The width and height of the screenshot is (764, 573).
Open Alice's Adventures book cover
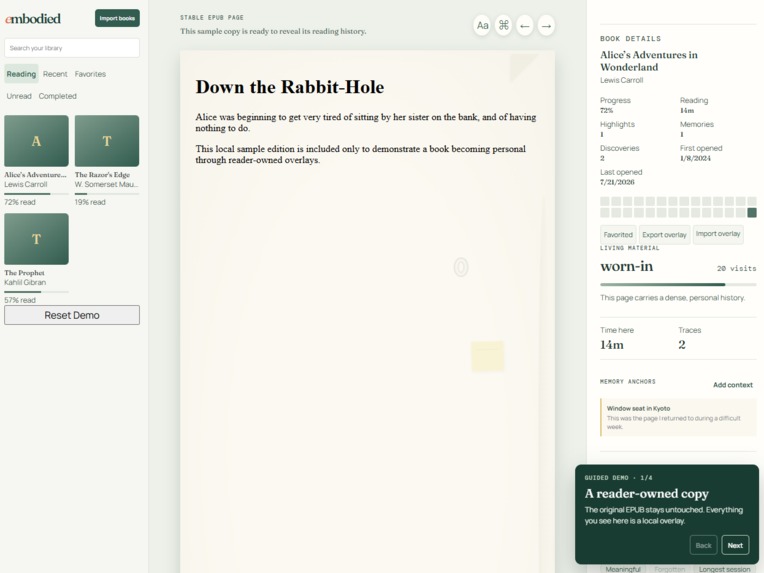(x=37, y=141)
